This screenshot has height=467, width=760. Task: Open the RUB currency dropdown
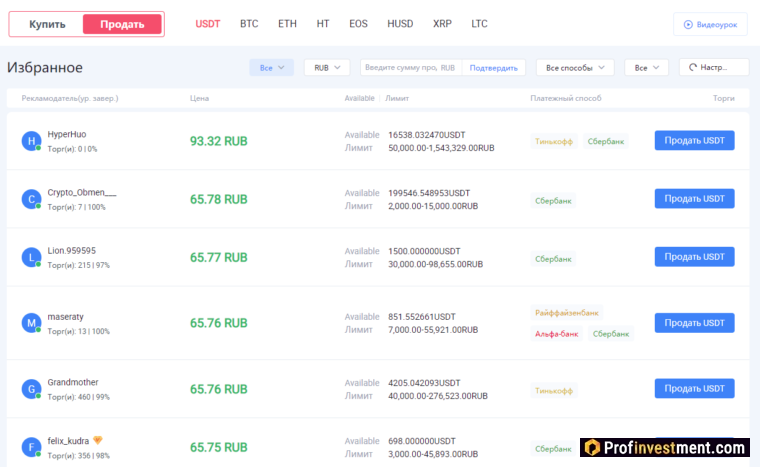(x=327, y=67)
